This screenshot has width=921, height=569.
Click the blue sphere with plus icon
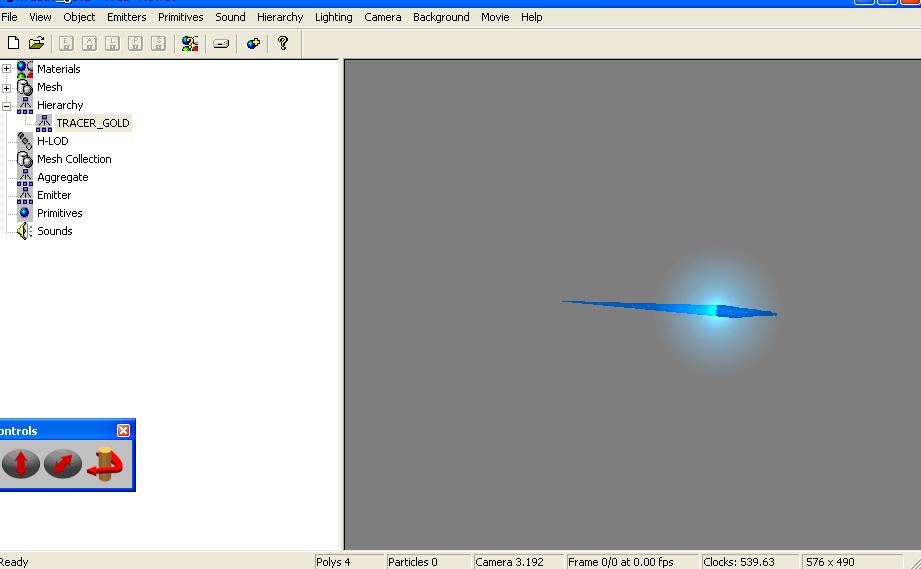coord(253,43)
